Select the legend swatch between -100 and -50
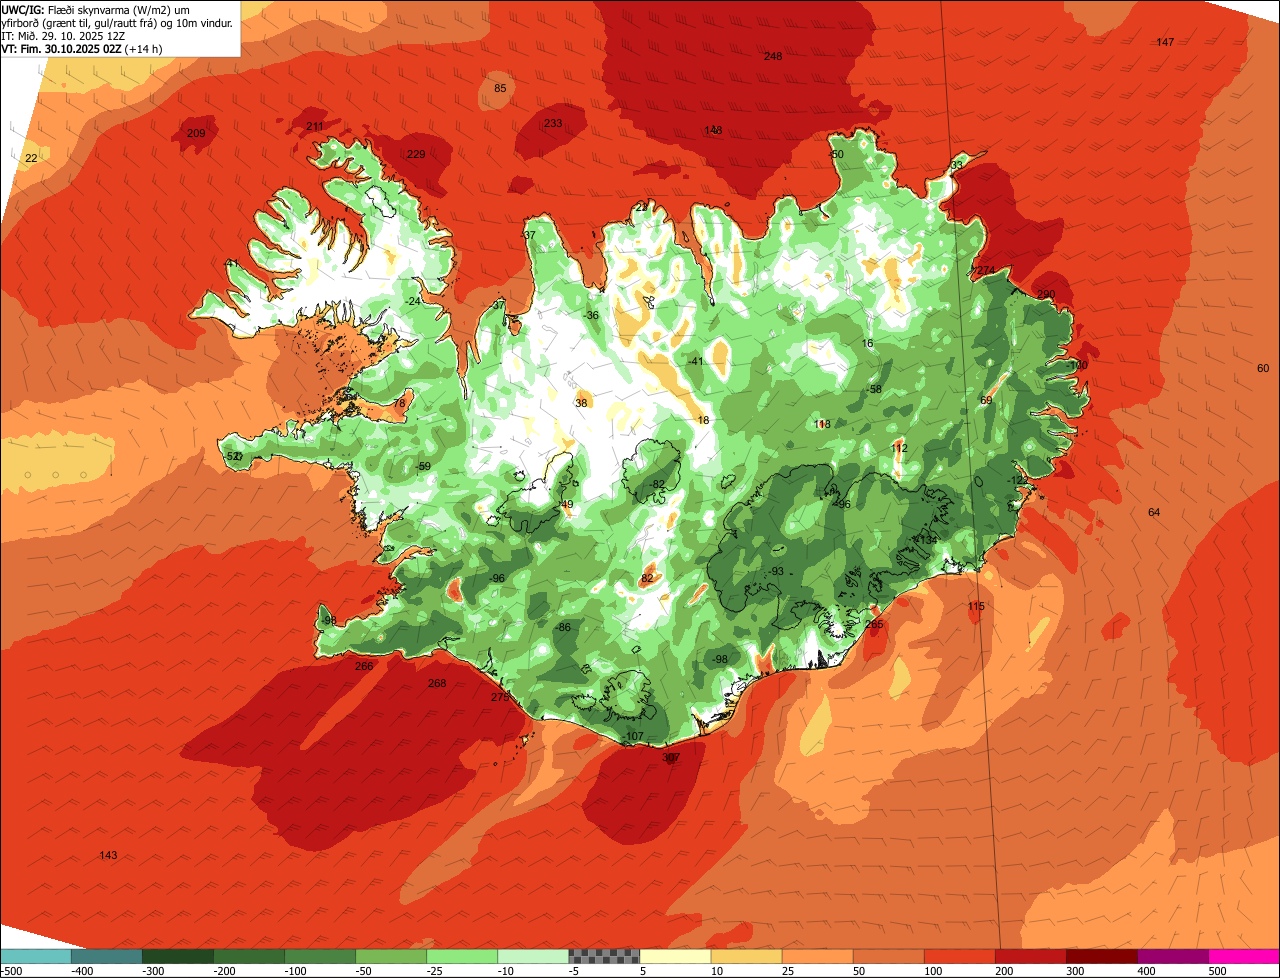1280x978 pixels. pyautogui.click(x=320, y=956)
